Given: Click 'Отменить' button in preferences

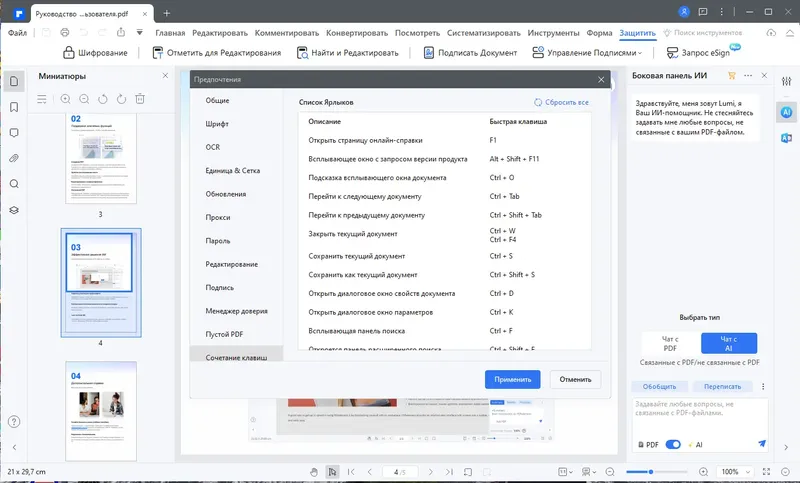Looking at the screenshot, I should pyautogui.click(x=575, y=379).
